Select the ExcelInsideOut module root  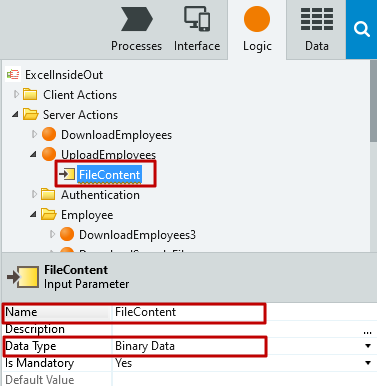pyautogui.click(x=64, y=75)
